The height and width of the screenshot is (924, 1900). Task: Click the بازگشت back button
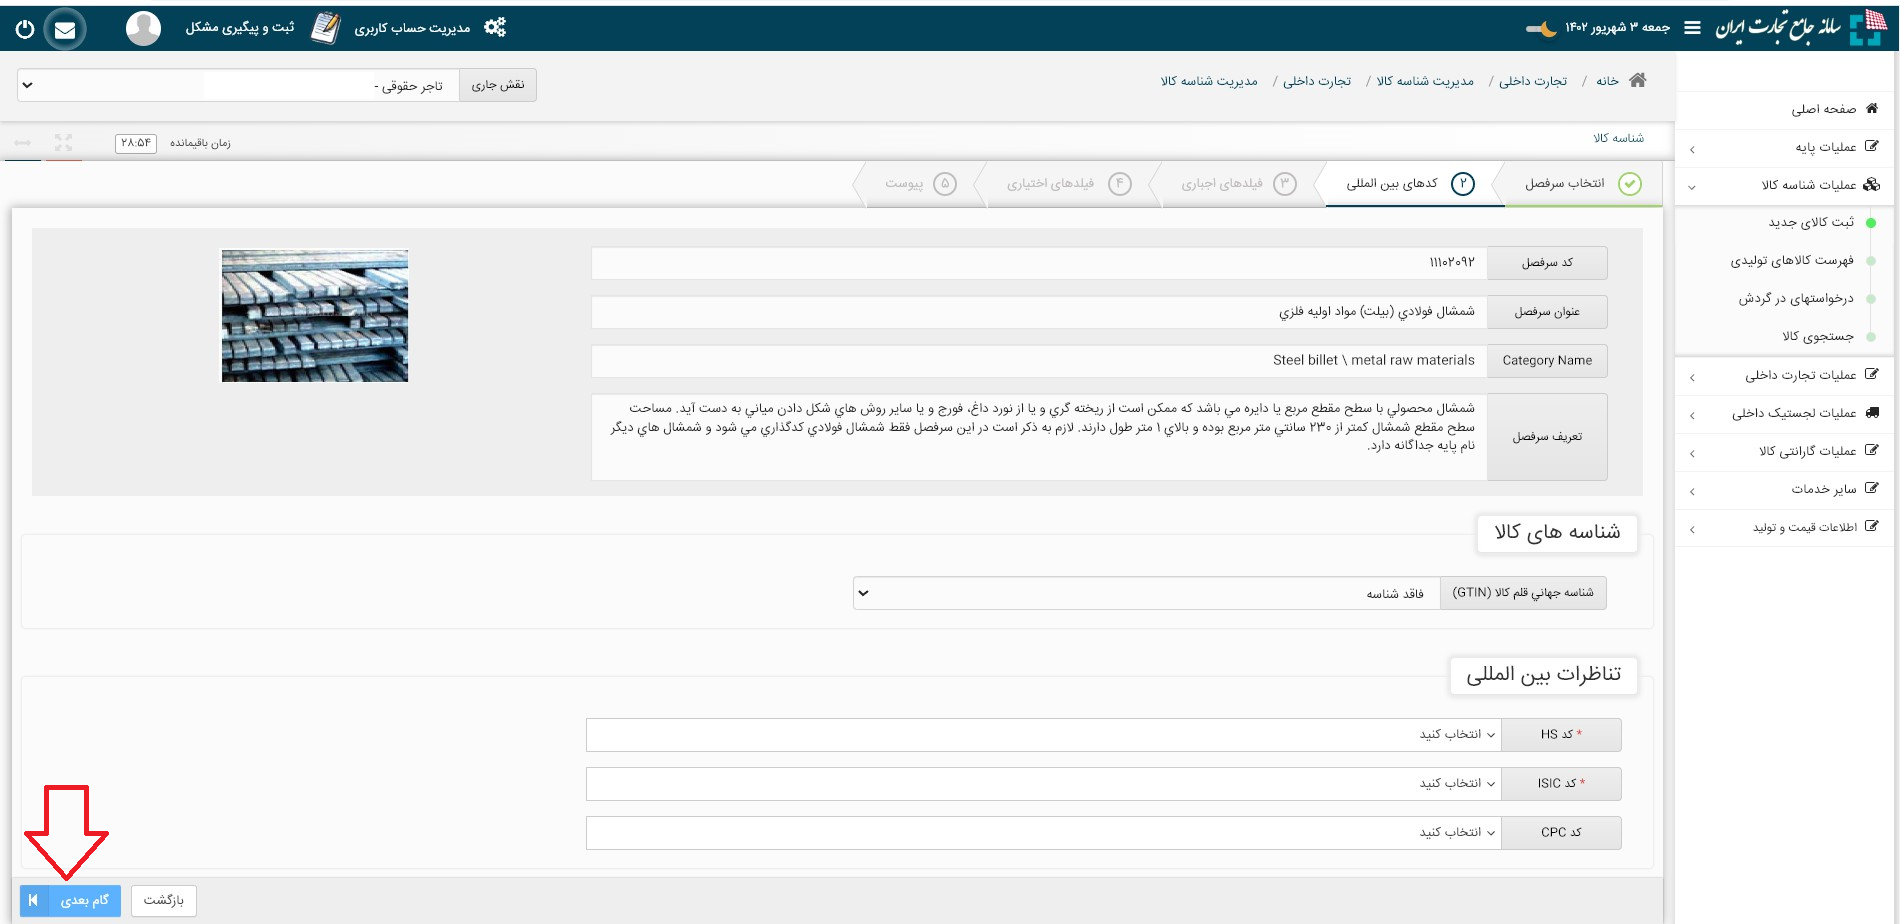(x=164, y=901)
